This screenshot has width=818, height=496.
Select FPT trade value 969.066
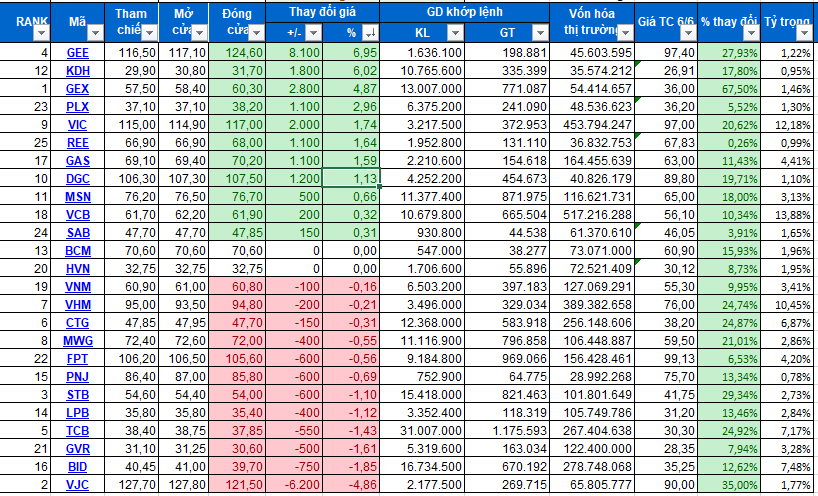click(507, 359)
